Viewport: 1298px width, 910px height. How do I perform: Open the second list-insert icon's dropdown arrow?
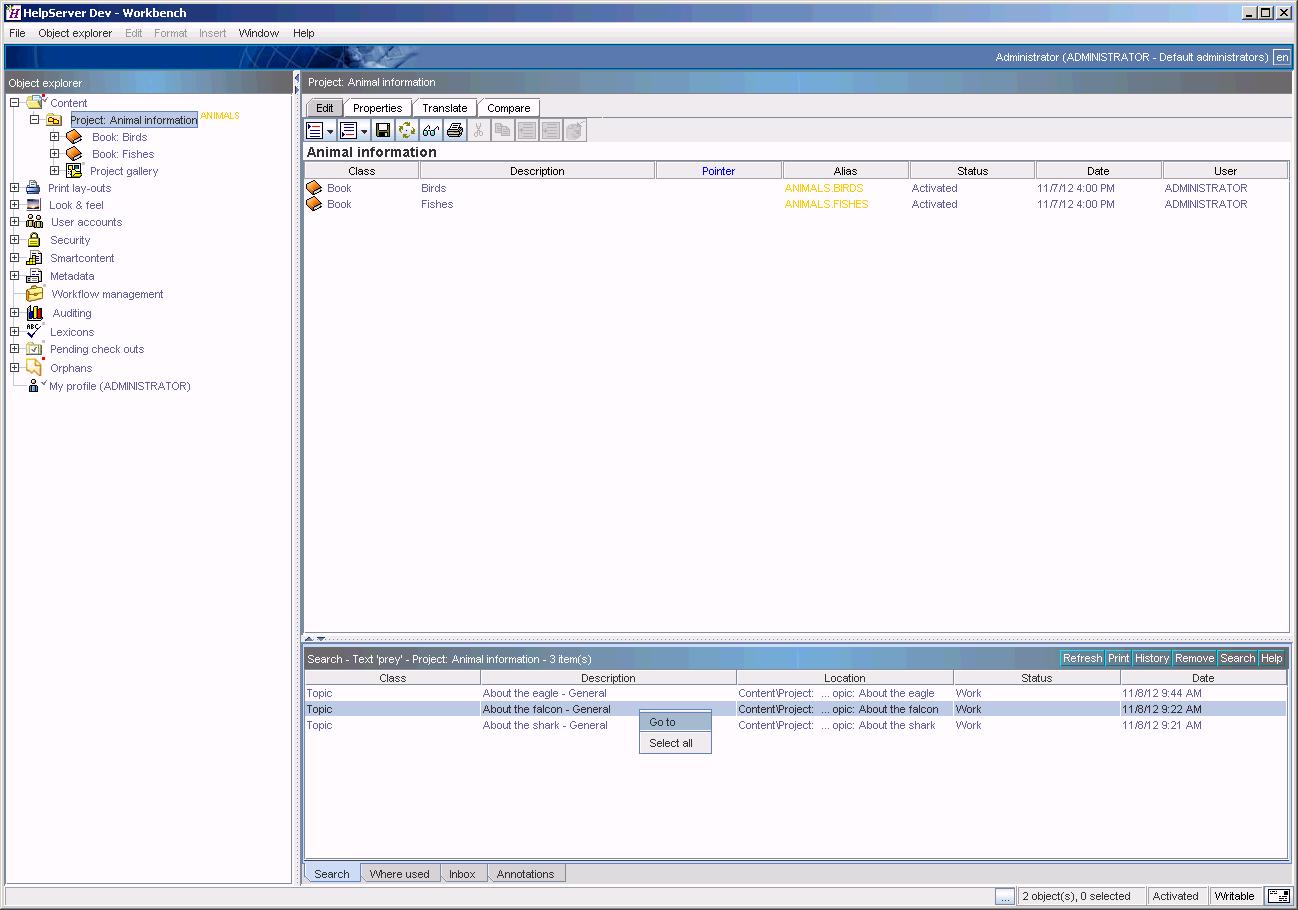(x=364, y=131)
